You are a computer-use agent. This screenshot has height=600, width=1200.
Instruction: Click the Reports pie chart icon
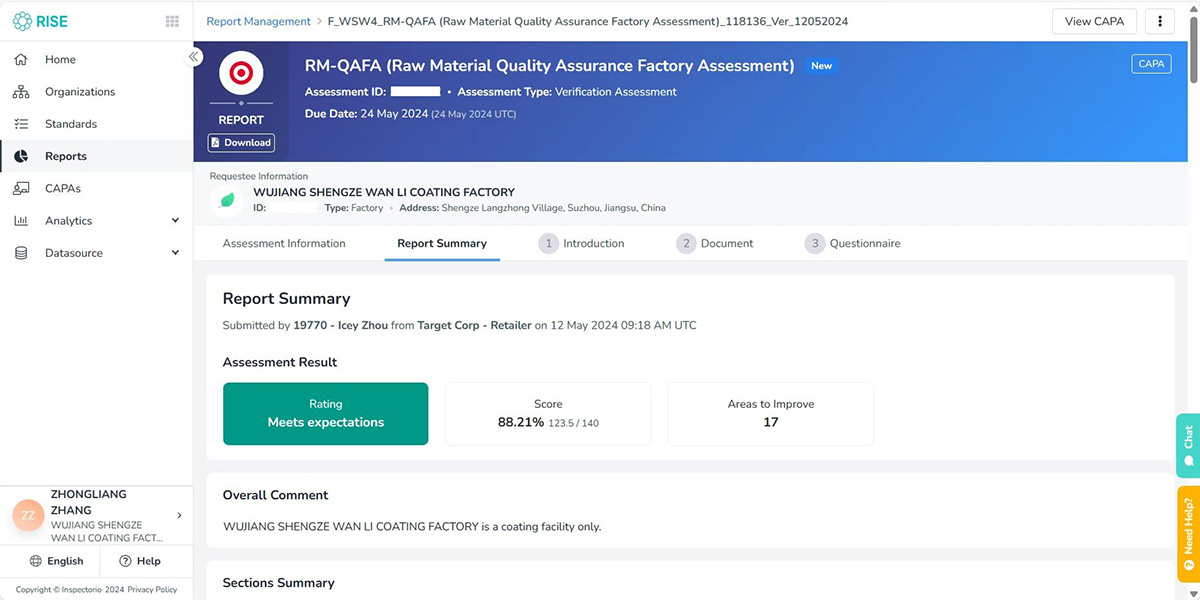(21, 156)
